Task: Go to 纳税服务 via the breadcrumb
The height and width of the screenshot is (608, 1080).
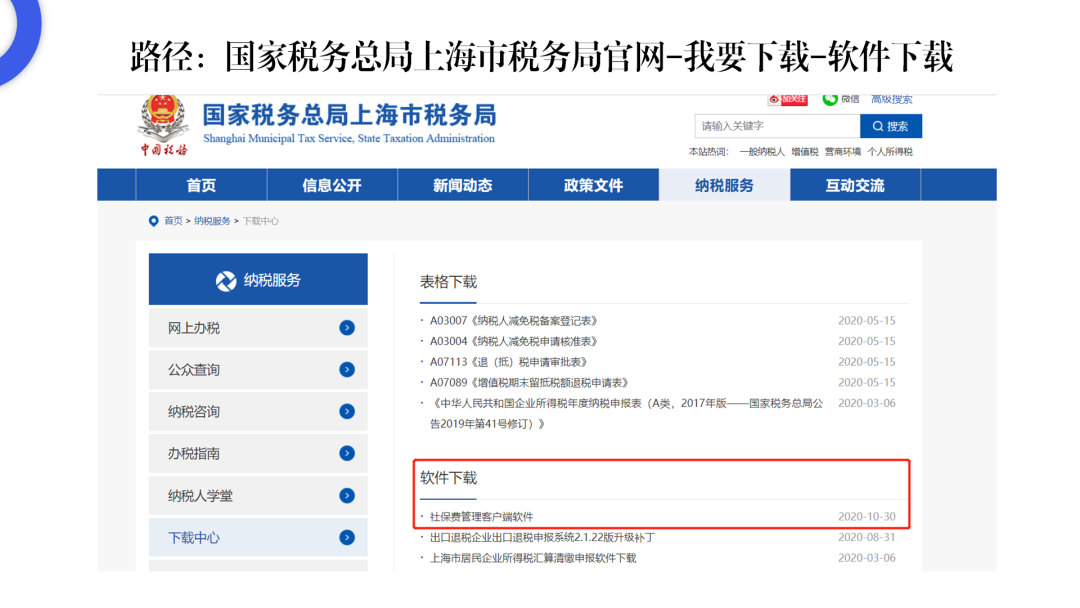Action: pos(212,221)
